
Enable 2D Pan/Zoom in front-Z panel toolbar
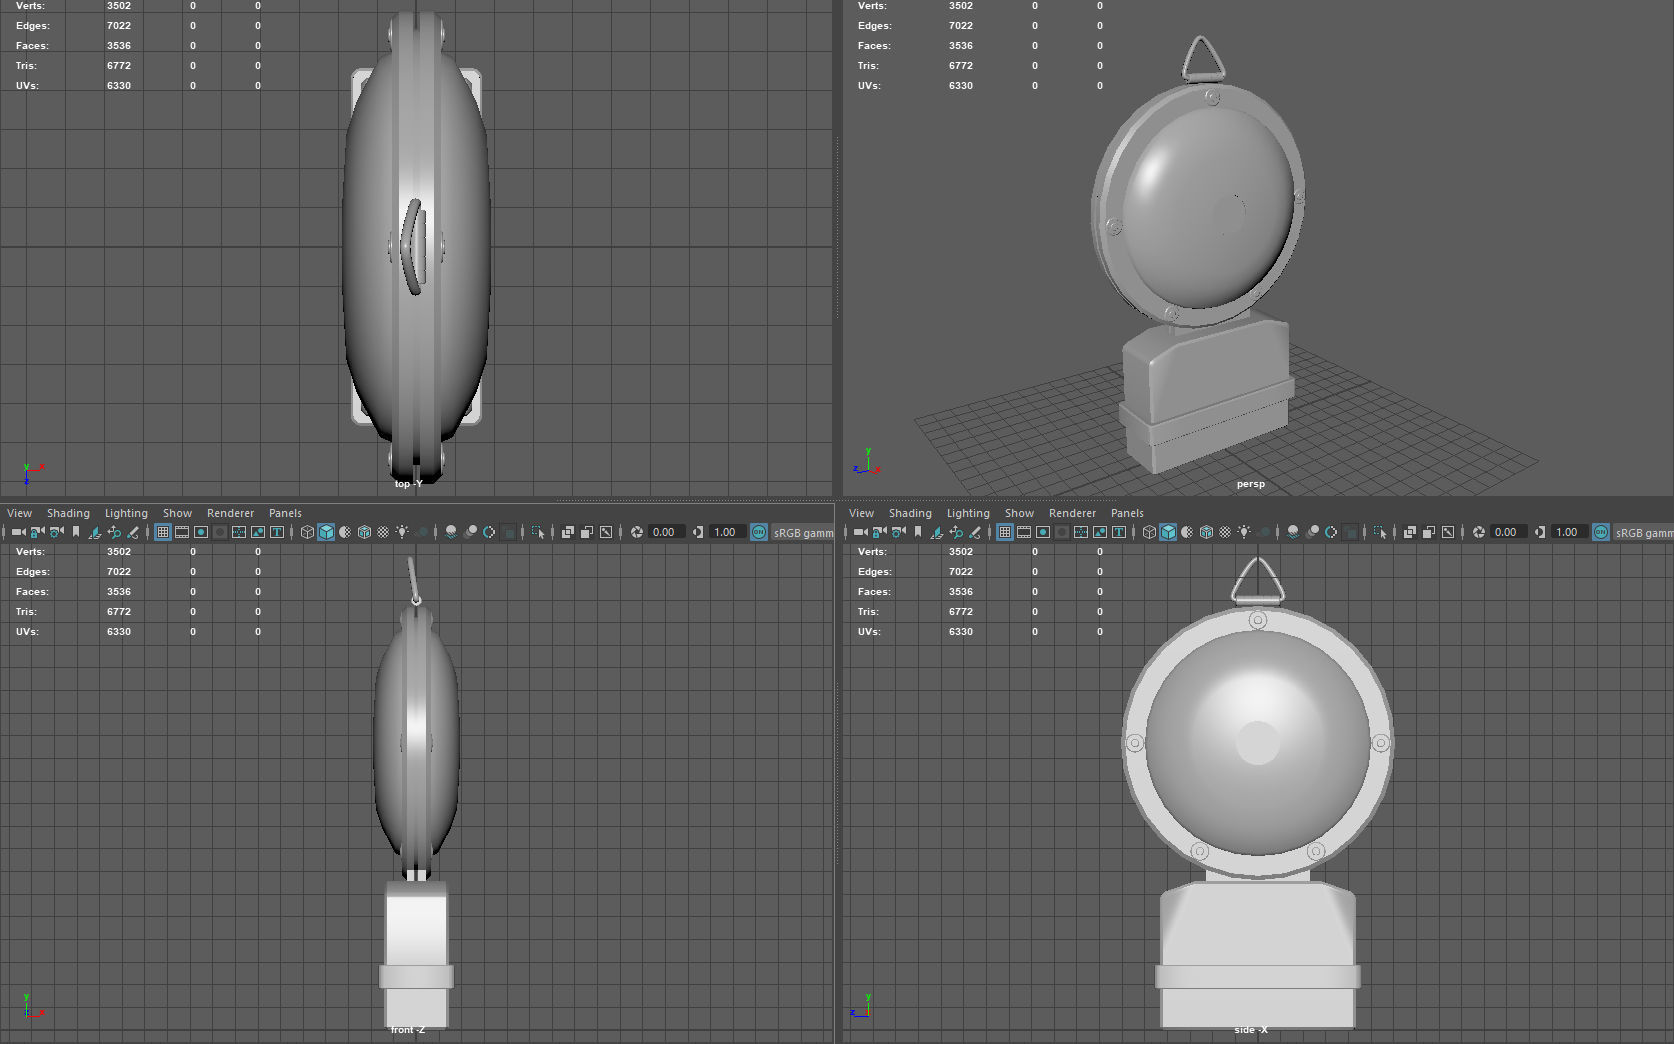(113, 532)
